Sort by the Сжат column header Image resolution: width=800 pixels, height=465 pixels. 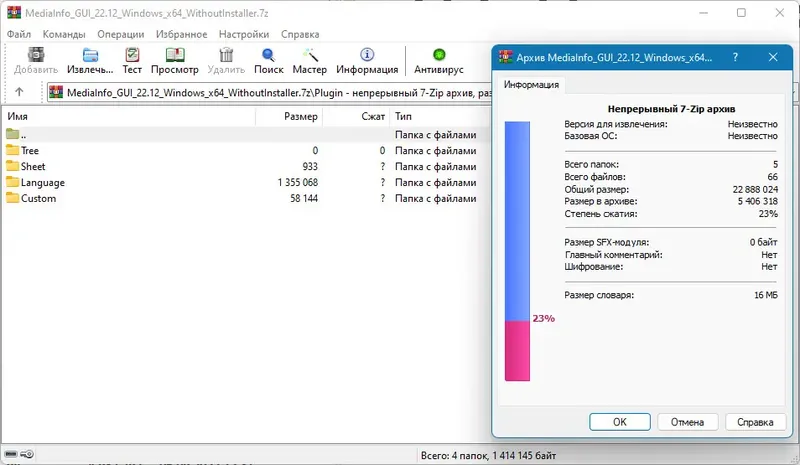(x=356, y=116)
